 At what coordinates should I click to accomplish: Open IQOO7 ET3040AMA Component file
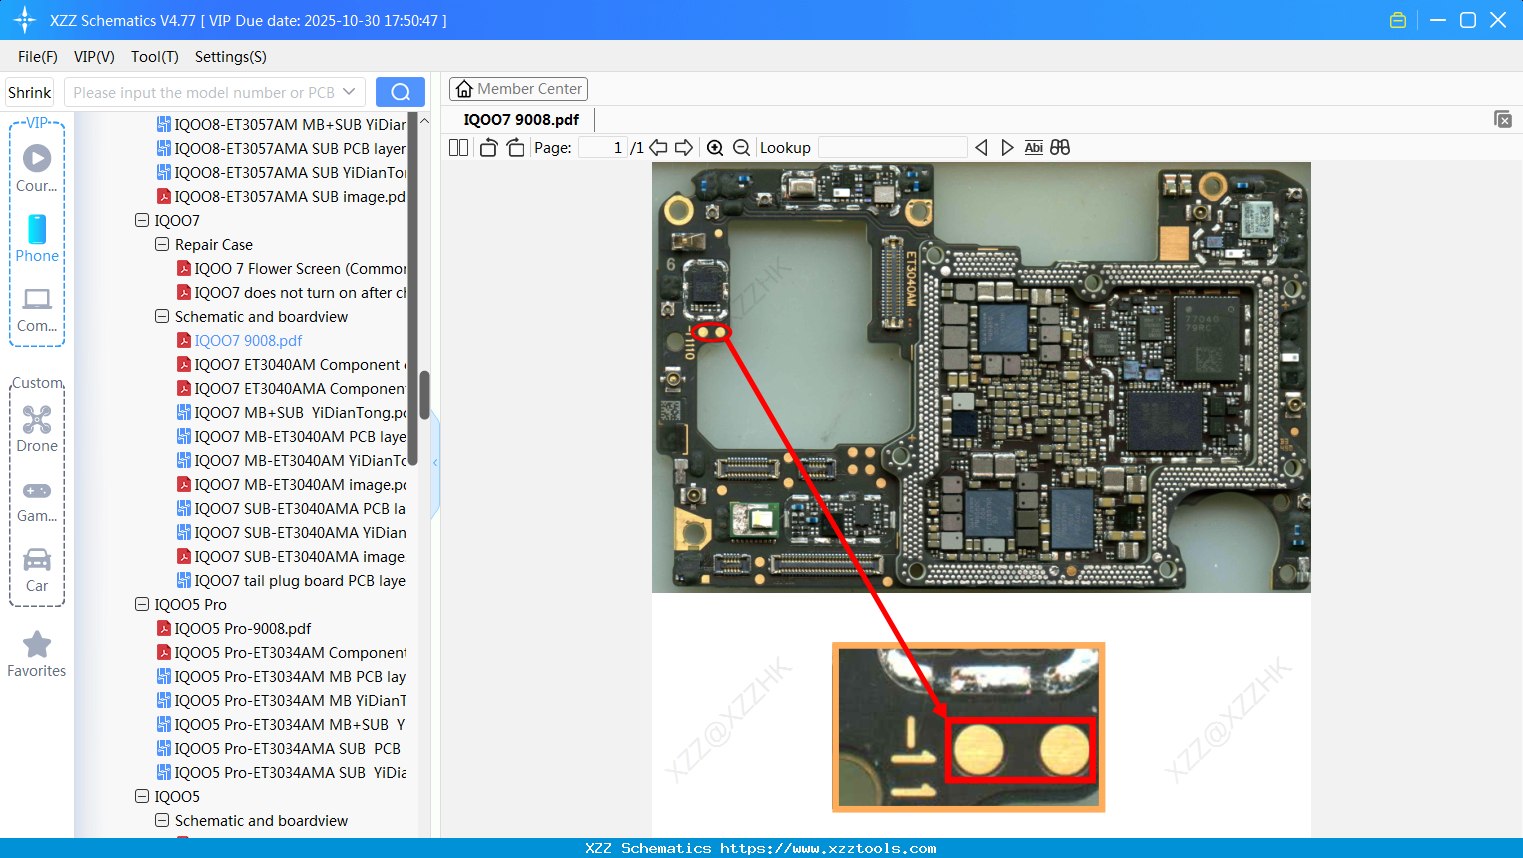[x=291, y=388]
